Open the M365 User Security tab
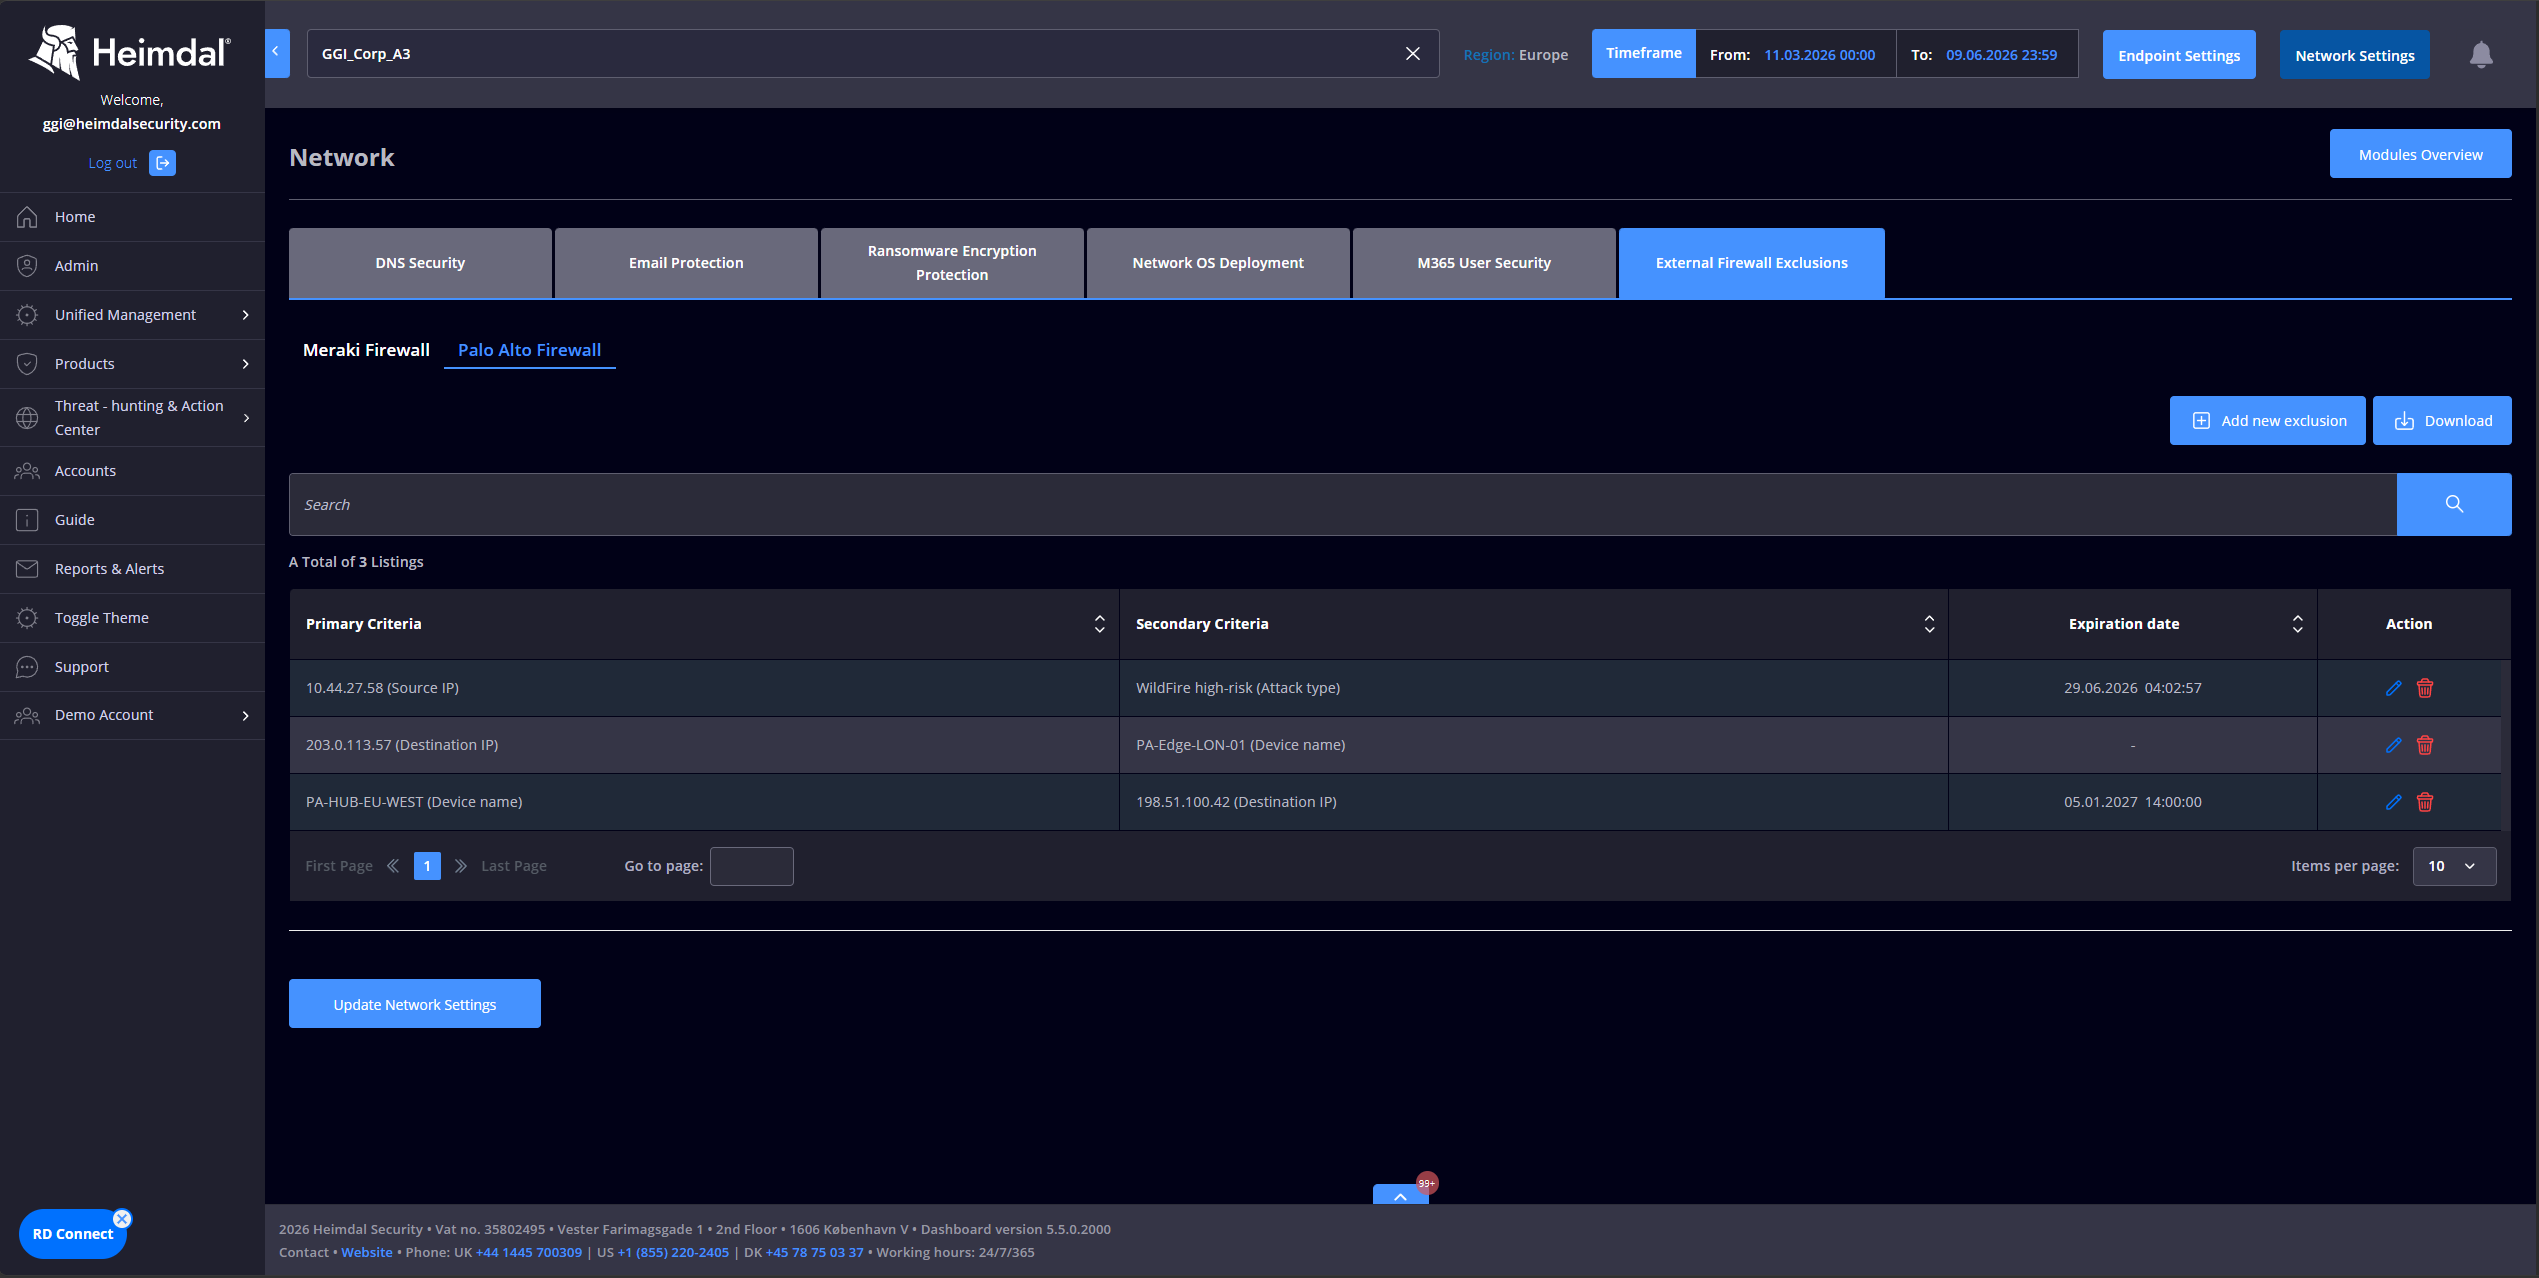This screenshot has width=2539, height=1278. pos(1484,263)
